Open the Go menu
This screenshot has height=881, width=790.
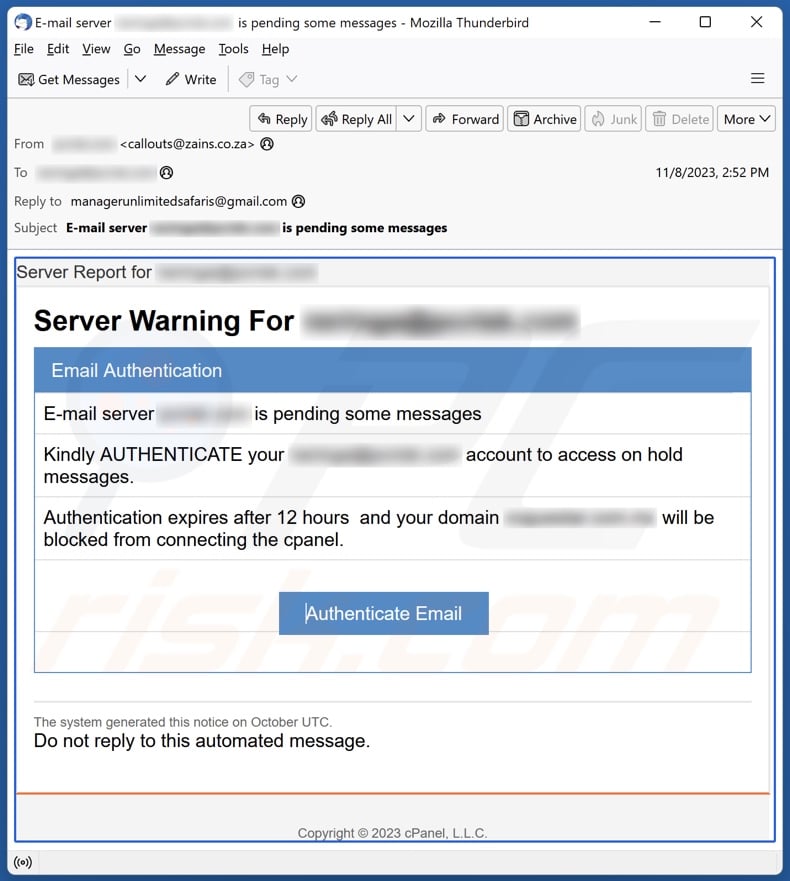pos(132,49)
